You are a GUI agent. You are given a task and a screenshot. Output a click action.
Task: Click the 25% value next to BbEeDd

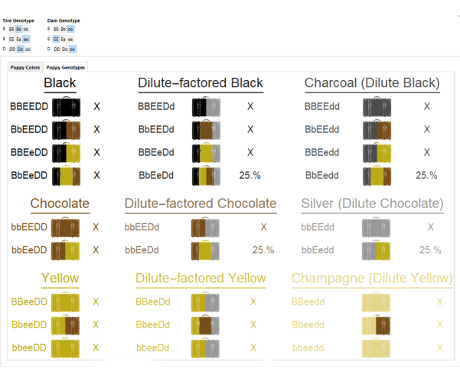(250, 175)
